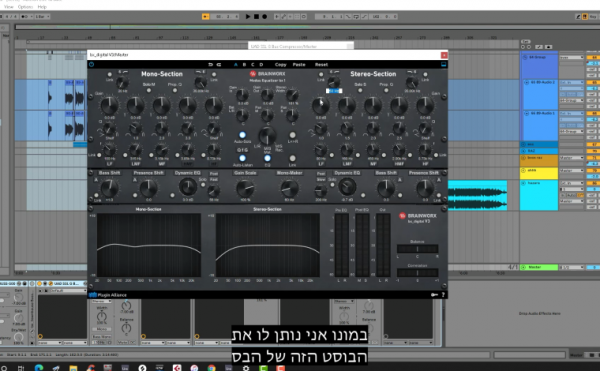Click the Gain Out knob
The height and width of the screenshot is (371, 600).
click(x=267, y=94)
